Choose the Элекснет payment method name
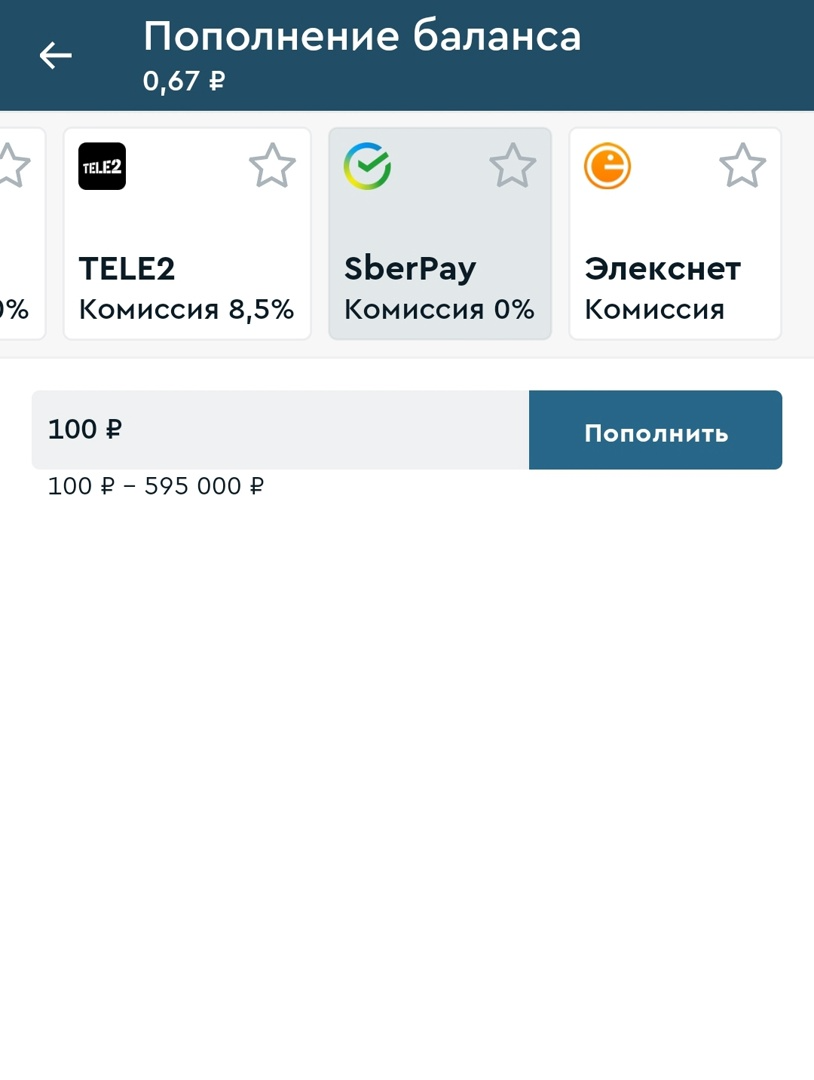 (x=662, y=268)
